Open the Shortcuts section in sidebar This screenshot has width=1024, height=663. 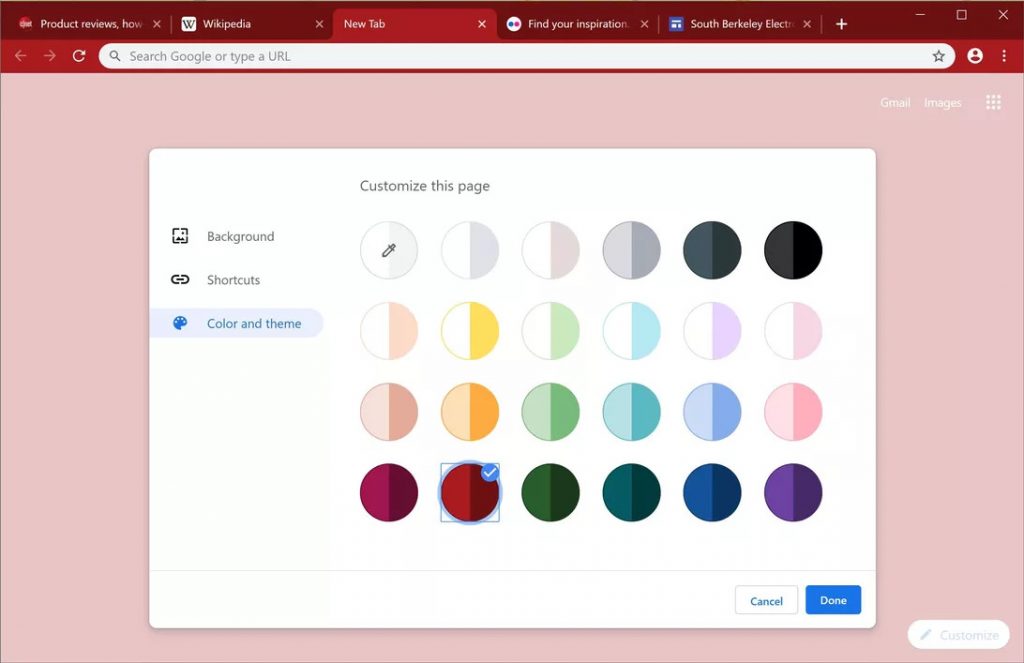232,280
